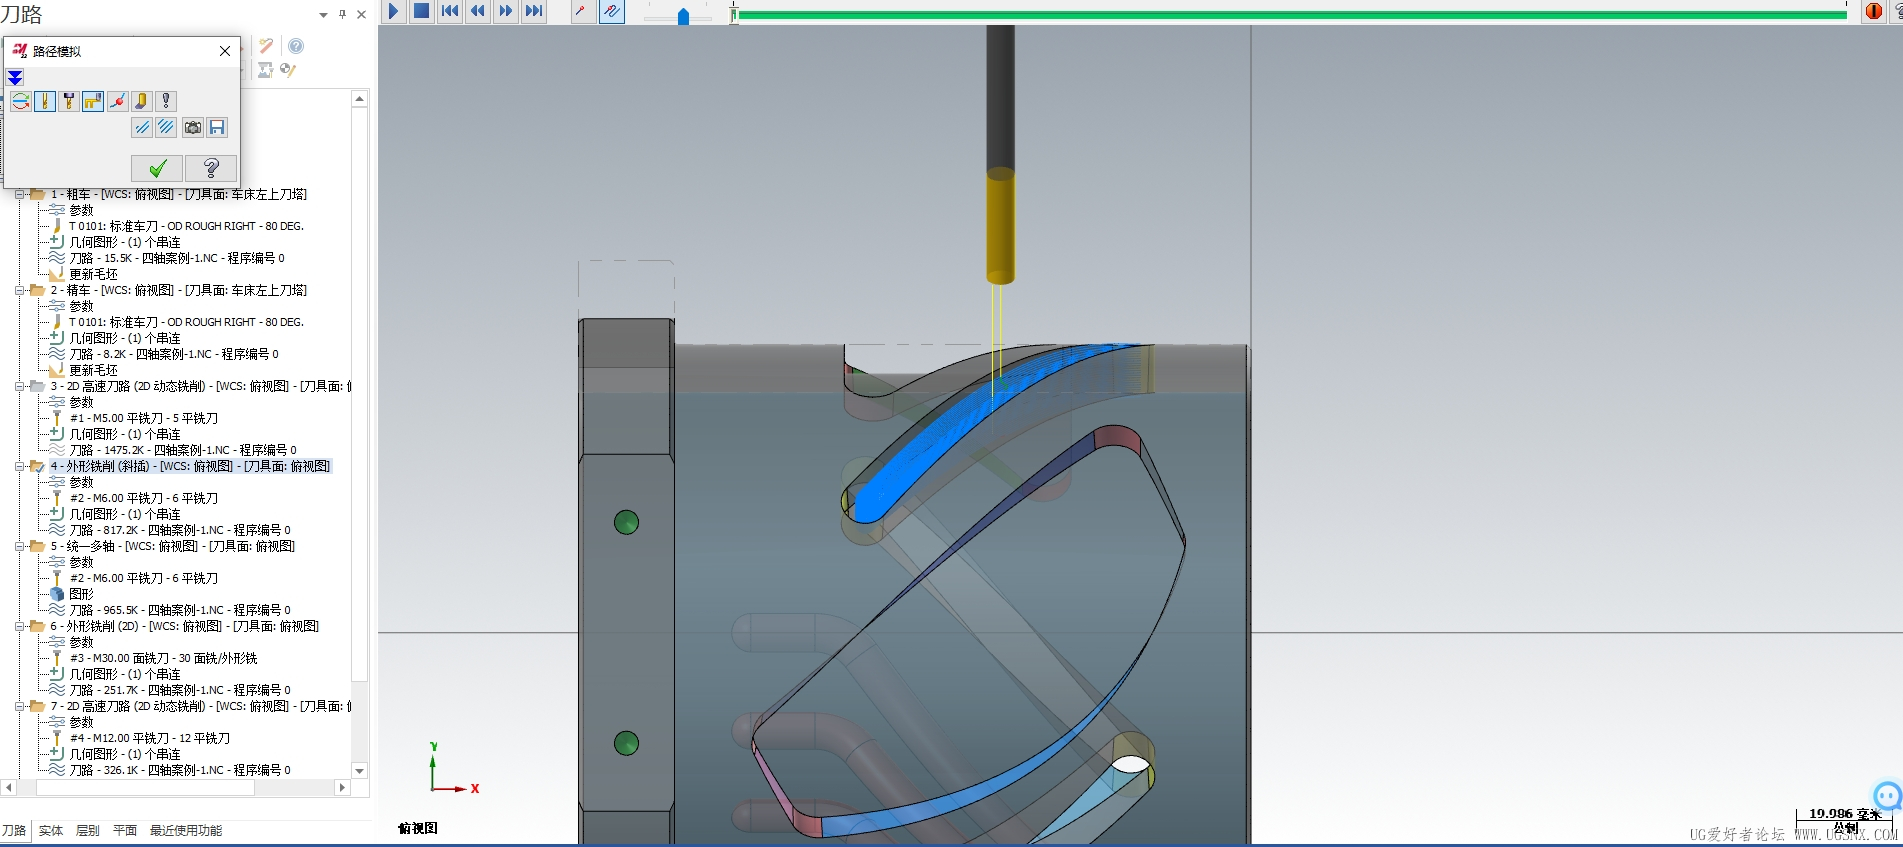Click the tree scrollbar down arrow
The image size is (1903, 847).
[x=360, y=771]
